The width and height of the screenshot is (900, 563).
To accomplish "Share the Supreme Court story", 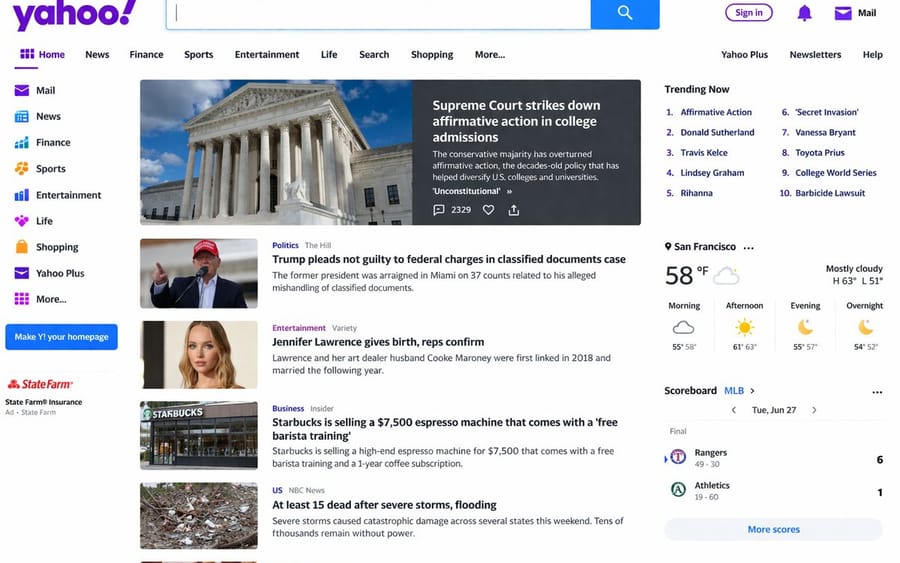I will tap(514, 210).
